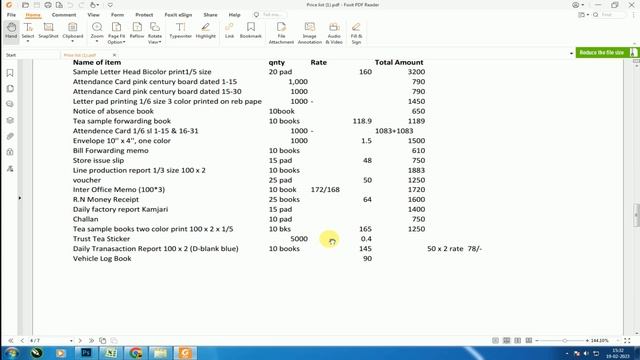Image resolution: width=640 pixels, height=360 pixels.
Task: Open the Security side panel
Action: pyautogui.click(x=10, y=152)
